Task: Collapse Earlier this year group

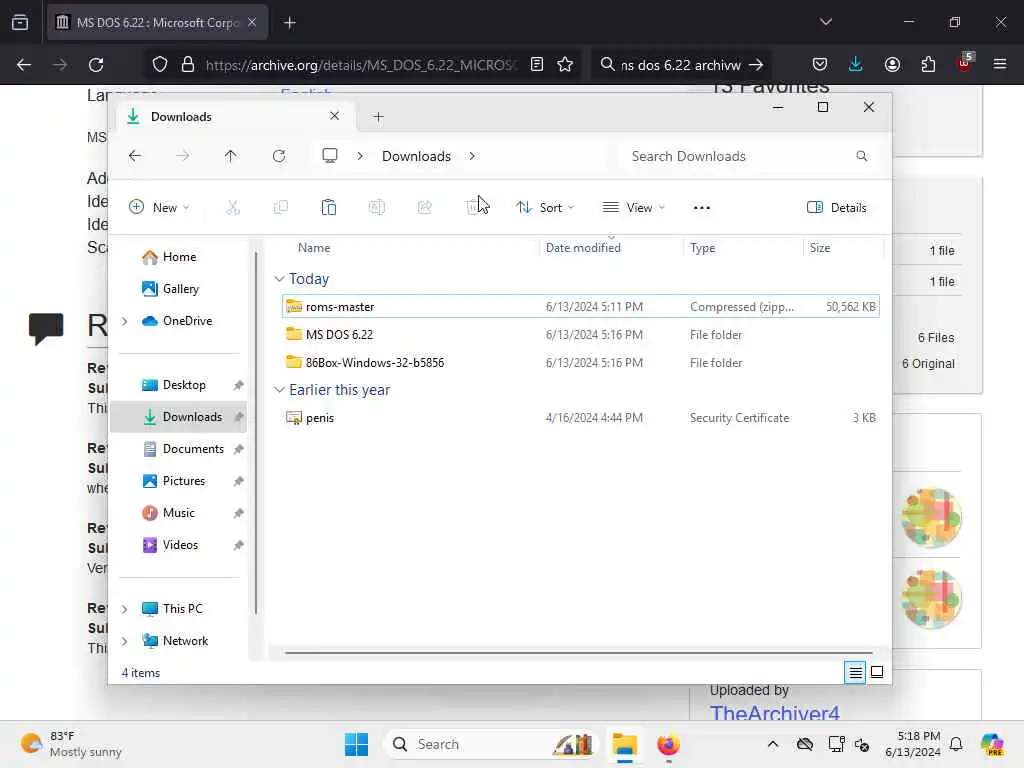Action: (279, 390)
